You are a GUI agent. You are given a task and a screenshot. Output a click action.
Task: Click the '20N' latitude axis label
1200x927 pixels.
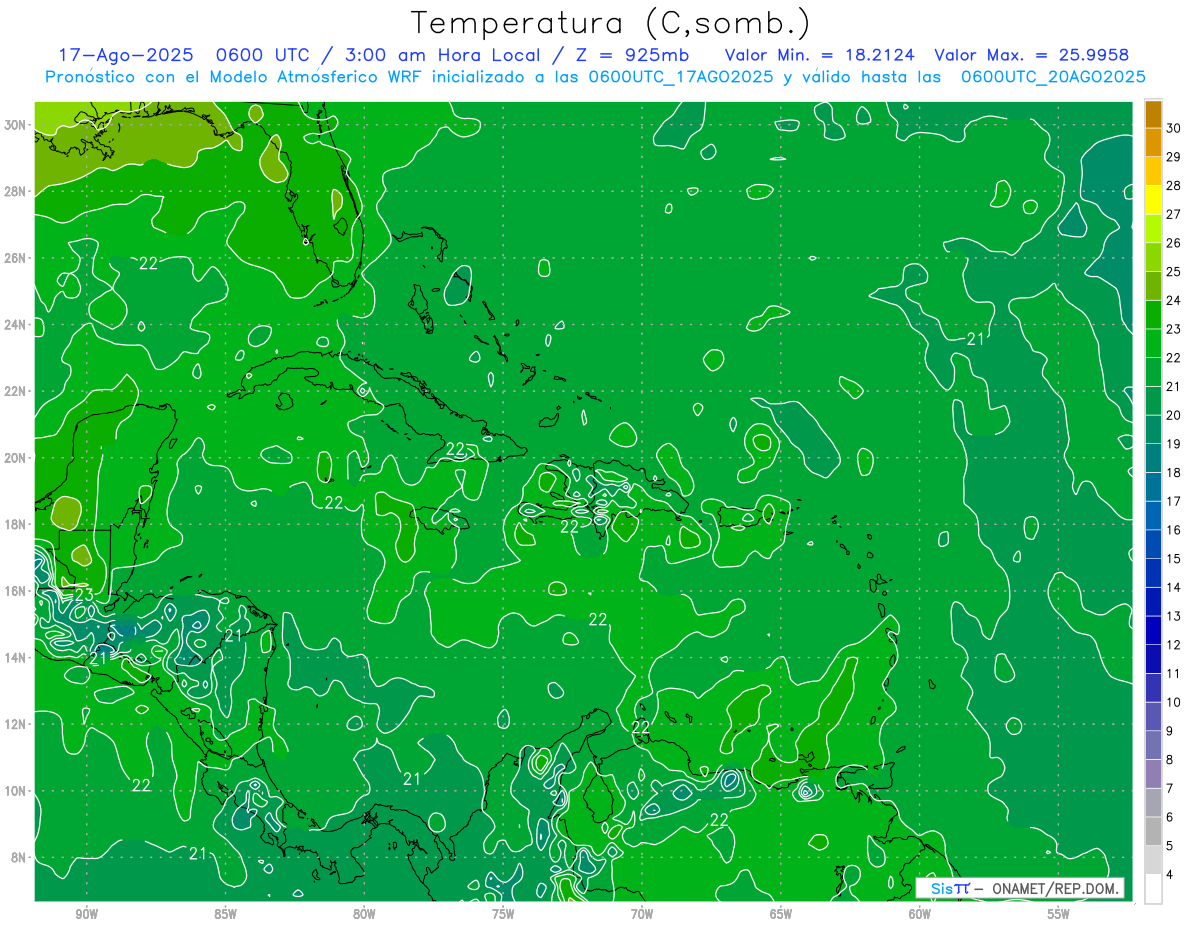pyautogui.click(x=16, y=458)
